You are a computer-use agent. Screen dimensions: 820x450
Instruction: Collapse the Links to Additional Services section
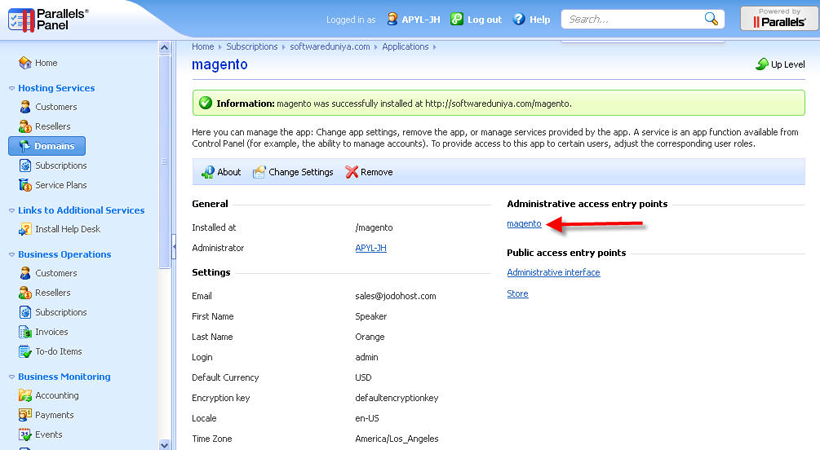(x=12, y=210)
